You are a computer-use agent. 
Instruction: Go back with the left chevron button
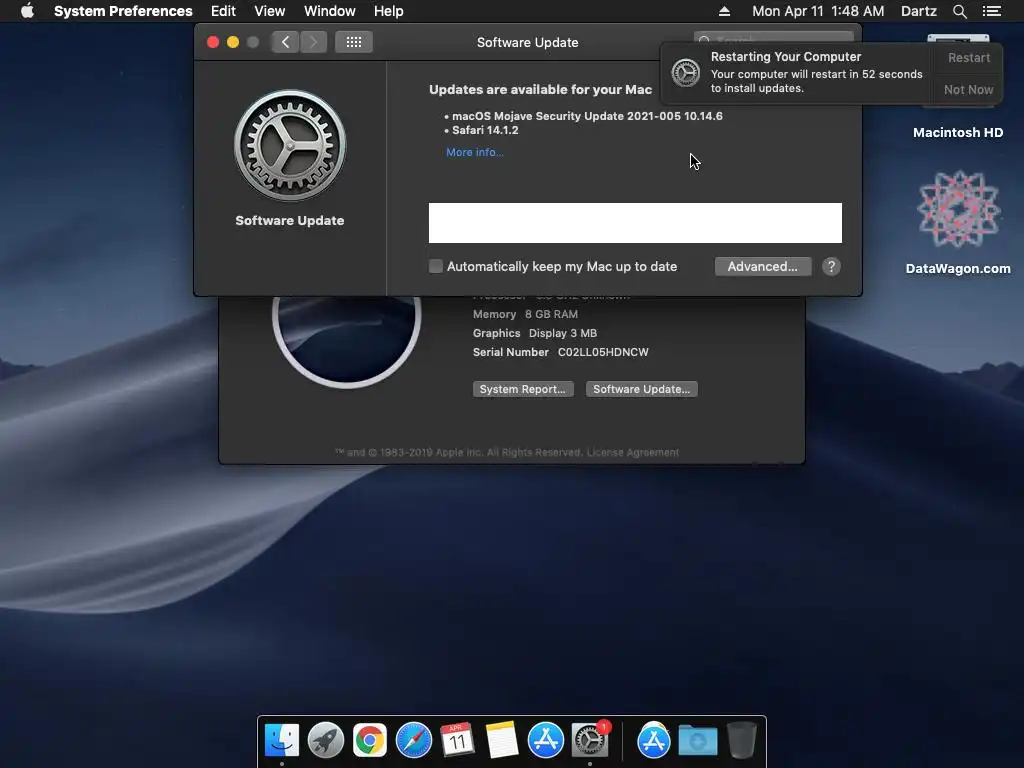pos(285,42)
